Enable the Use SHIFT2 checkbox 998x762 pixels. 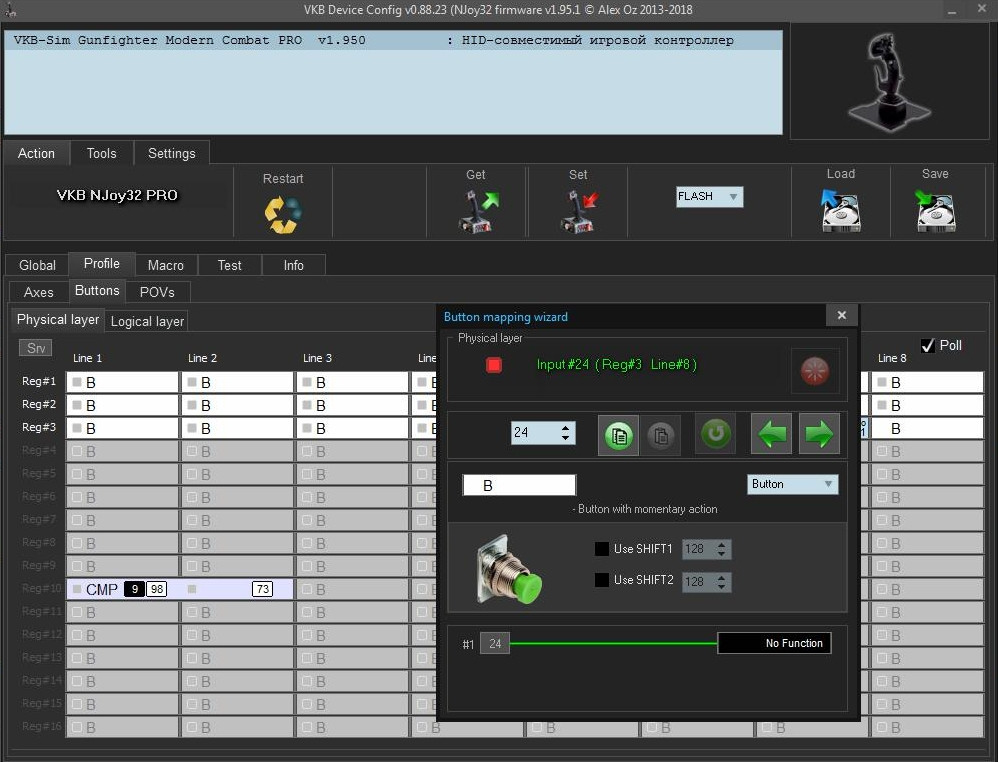point(601,580)
